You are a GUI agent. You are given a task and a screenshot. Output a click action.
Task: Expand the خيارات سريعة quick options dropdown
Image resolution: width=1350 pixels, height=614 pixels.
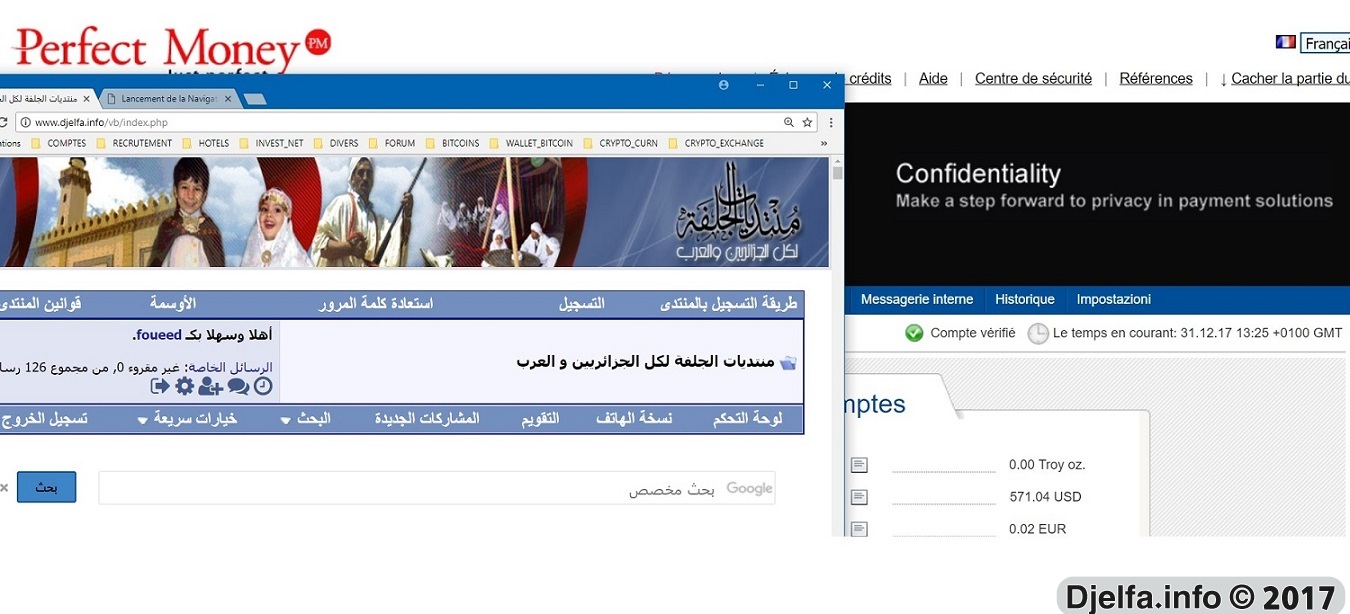point(187,419)
